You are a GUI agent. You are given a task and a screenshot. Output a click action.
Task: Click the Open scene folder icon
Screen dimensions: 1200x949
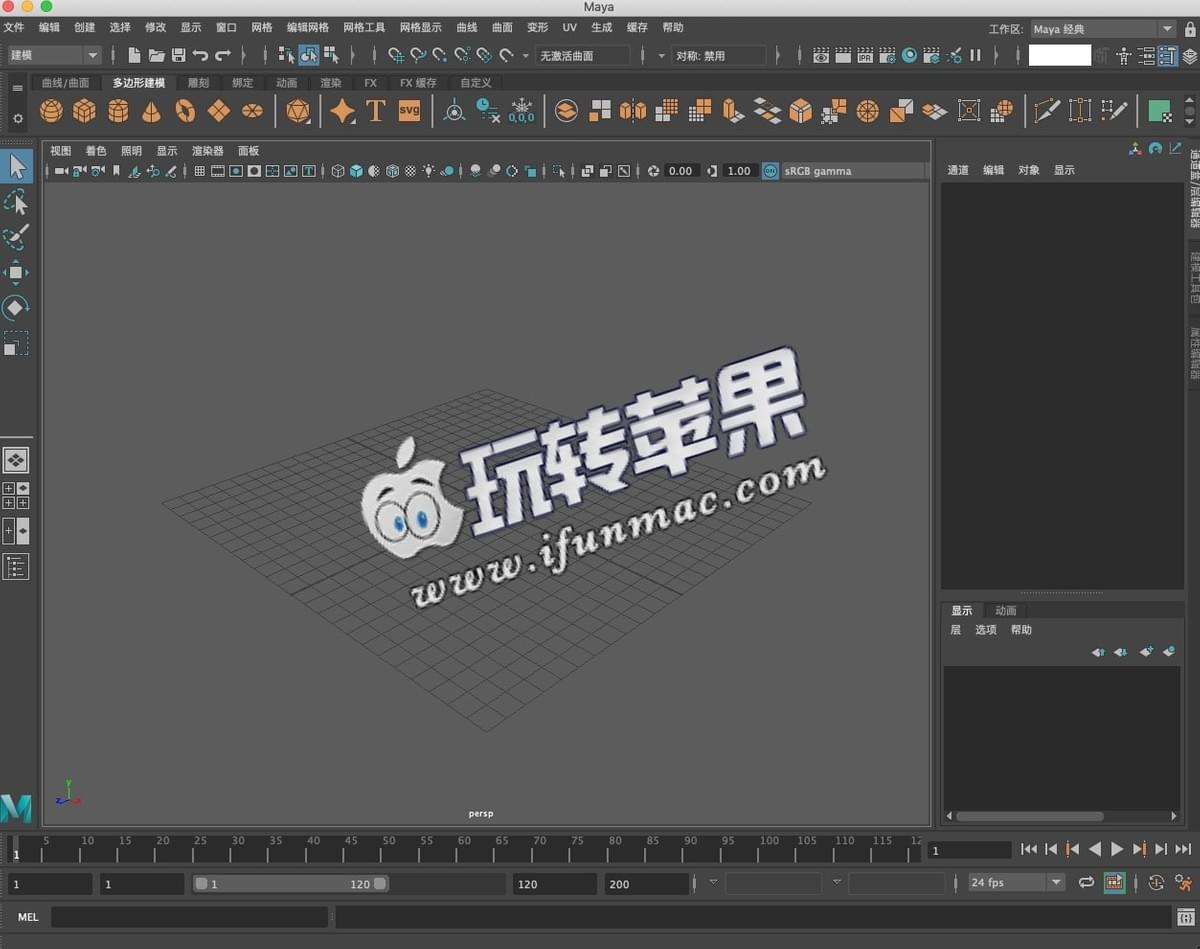tap(157, 56)
